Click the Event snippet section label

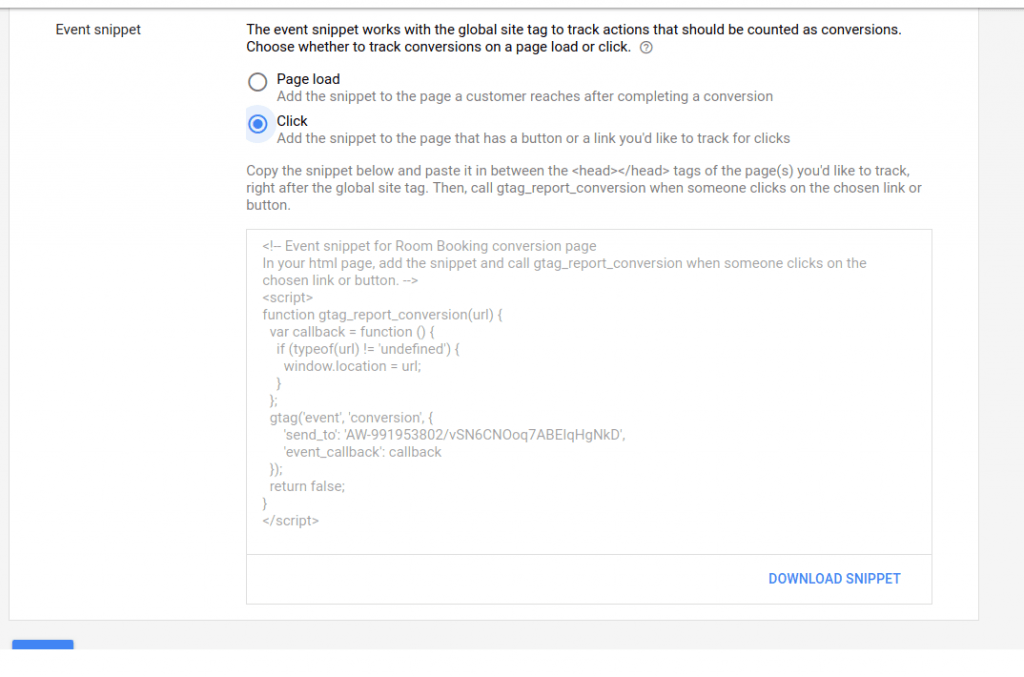point(98,29)
